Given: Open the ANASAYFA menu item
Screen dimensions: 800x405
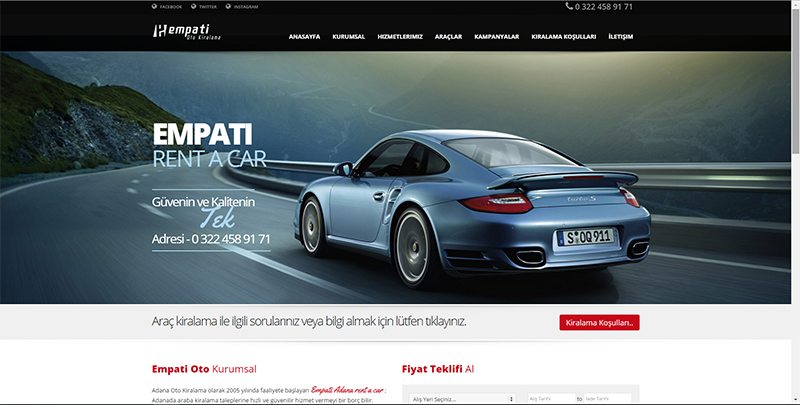Looking at the screenshot, I should coord(304,36).
